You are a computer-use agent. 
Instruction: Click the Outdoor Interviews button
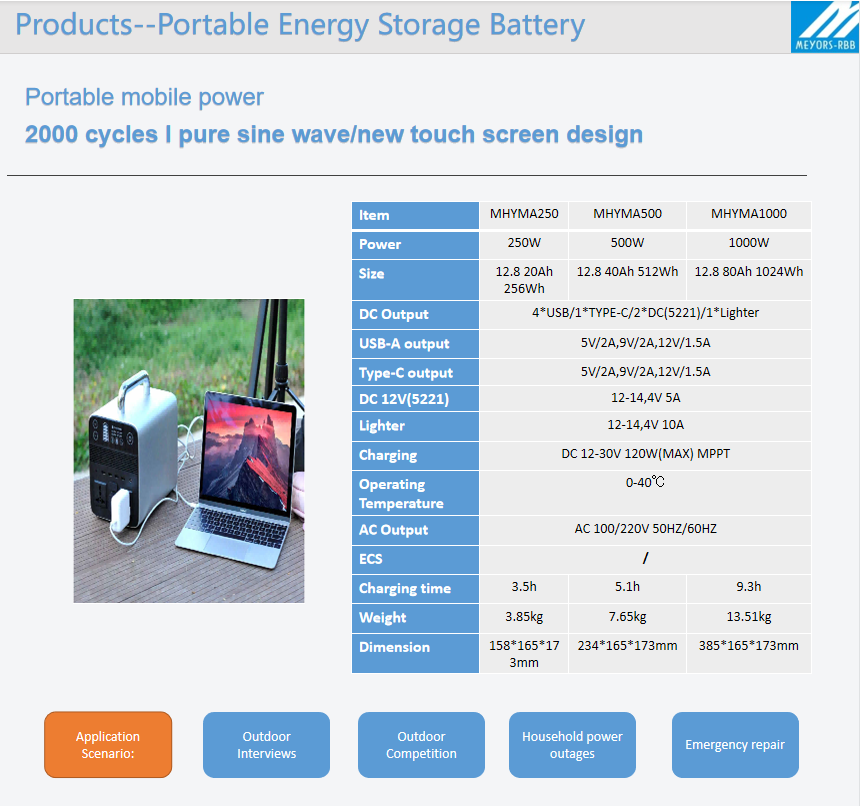coord(266,745)
